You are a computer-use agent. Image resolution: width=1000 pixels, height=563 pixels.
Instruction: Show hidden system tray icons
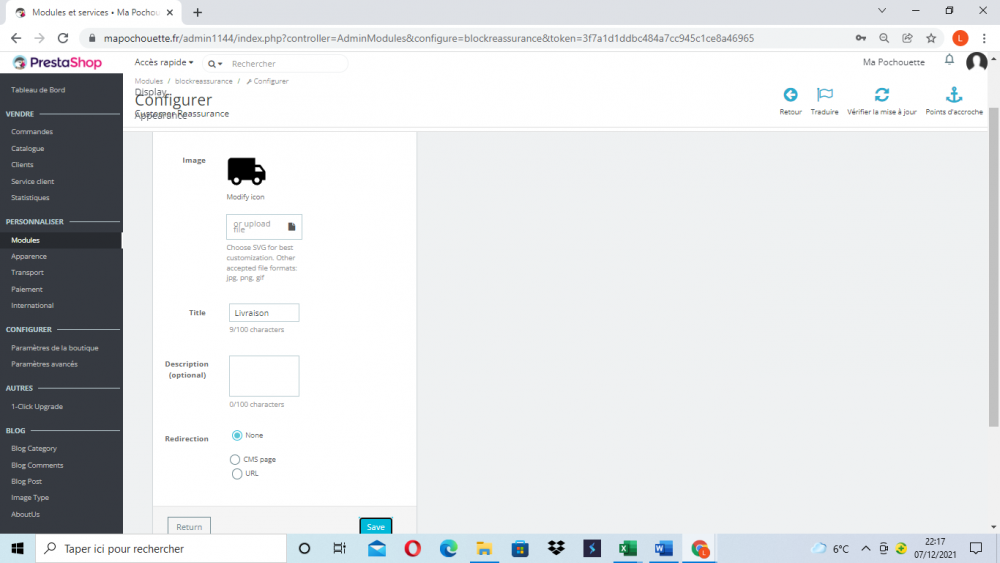pos(865,548)
